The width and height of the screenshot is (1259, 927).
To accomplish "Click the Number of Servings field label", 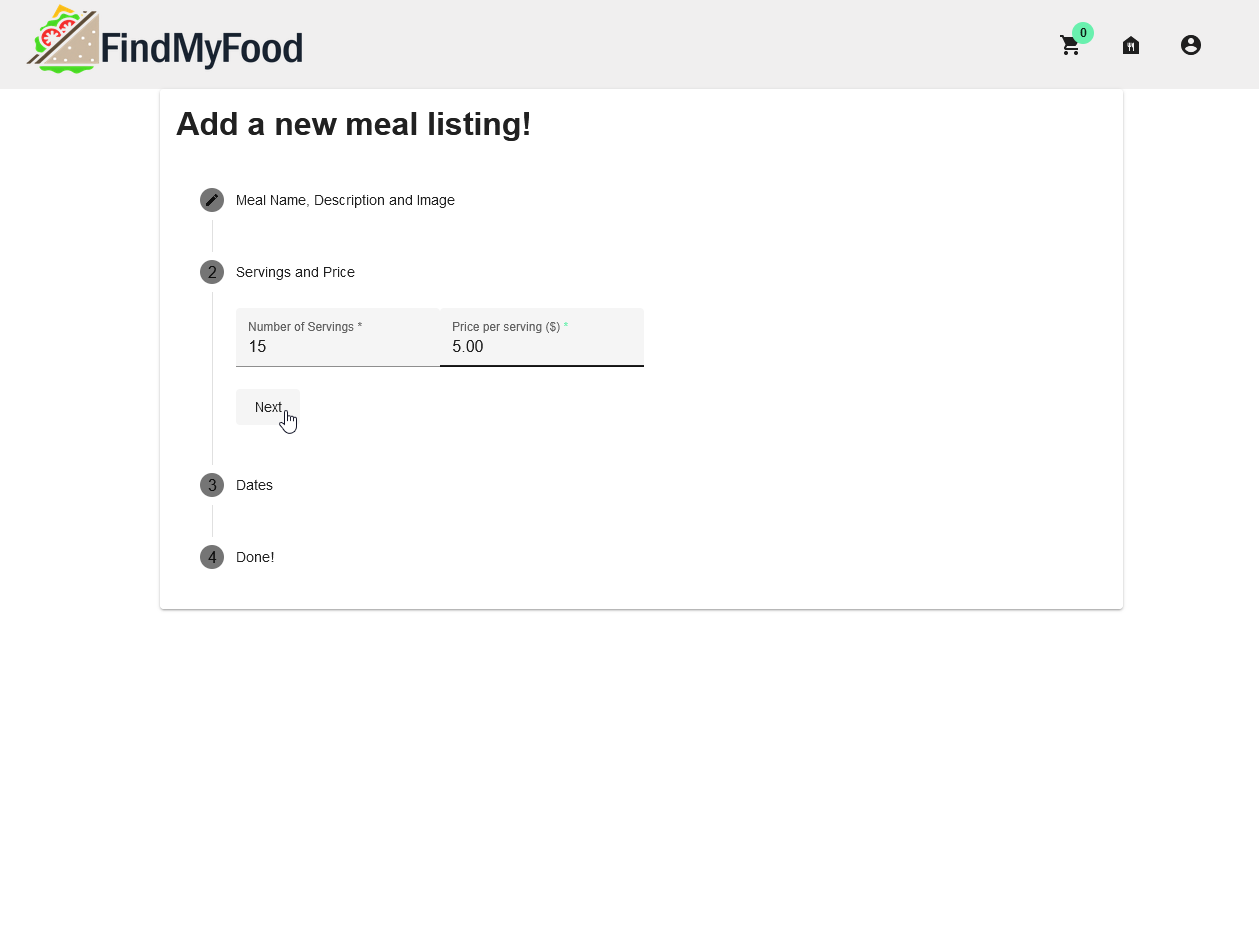I will pos(304,327).
